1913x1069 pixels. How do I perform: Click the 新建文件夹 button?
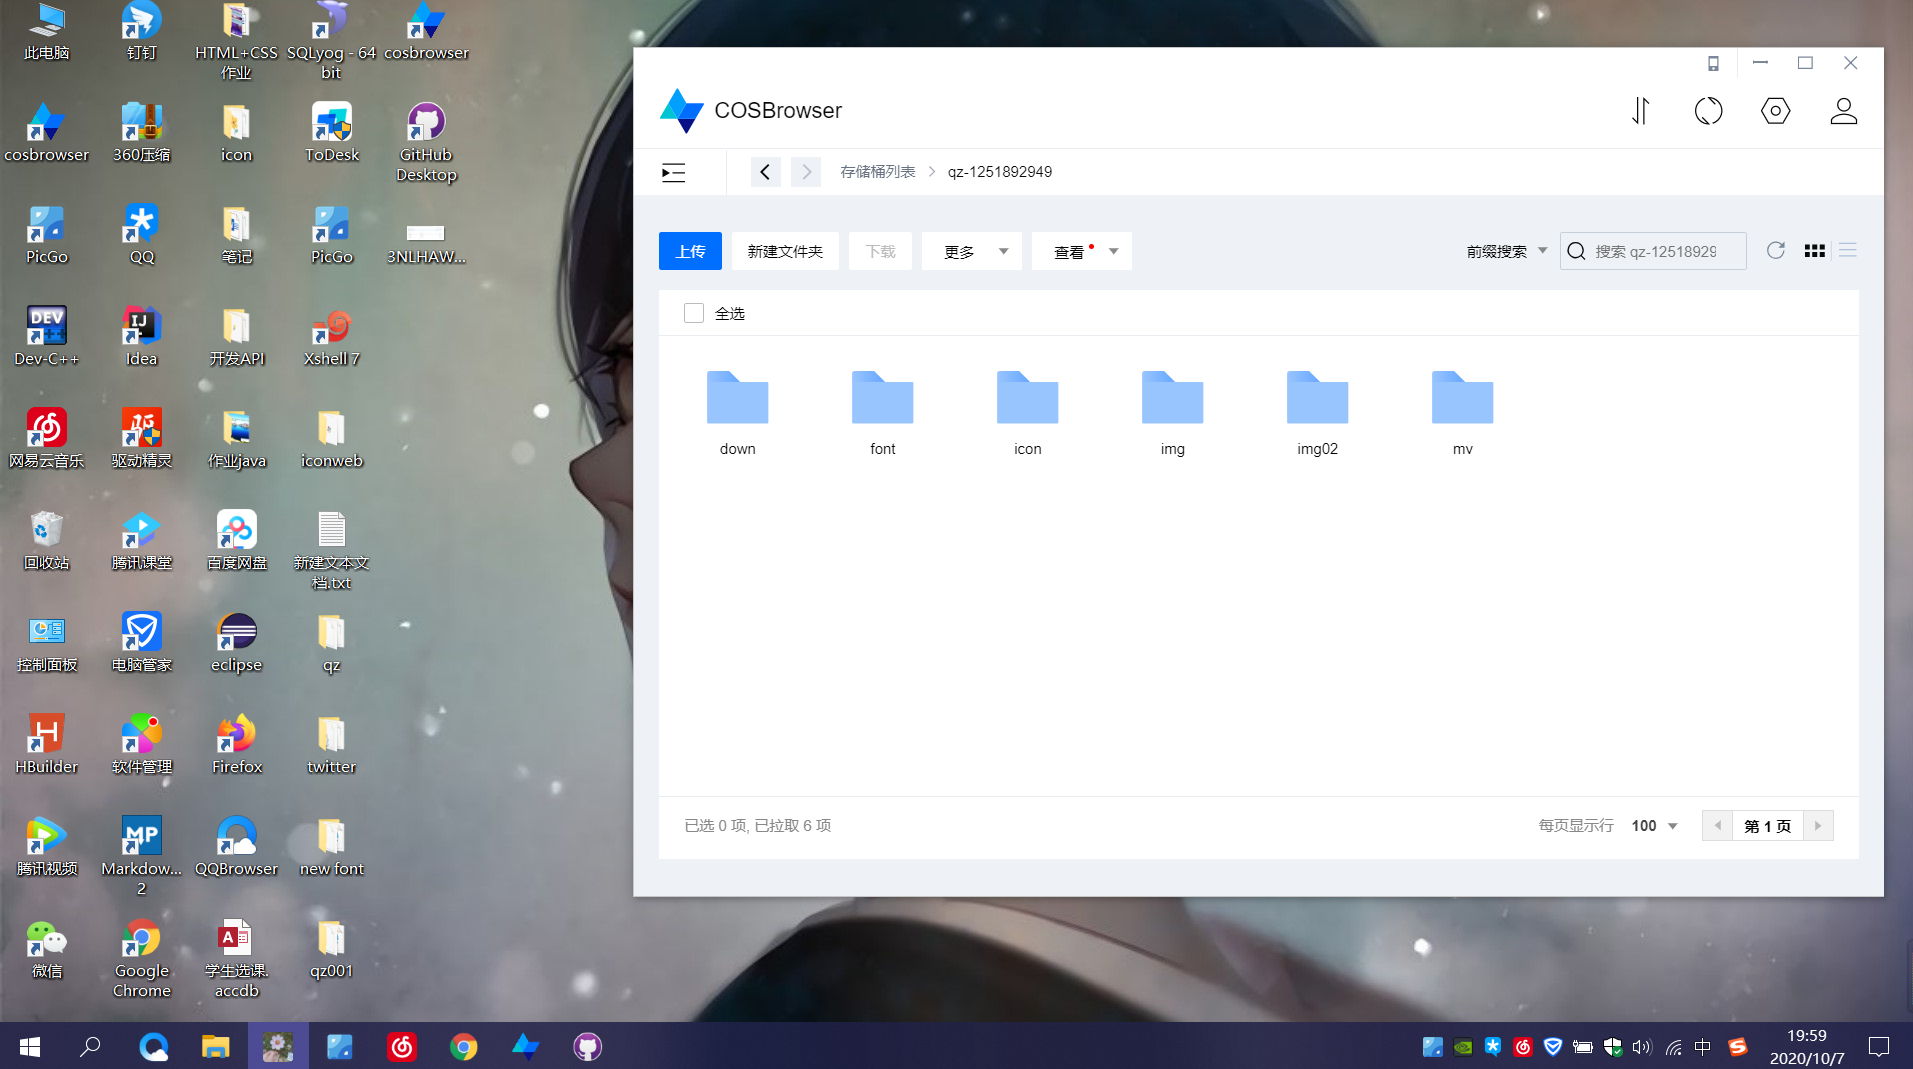(x=785, y=252)
